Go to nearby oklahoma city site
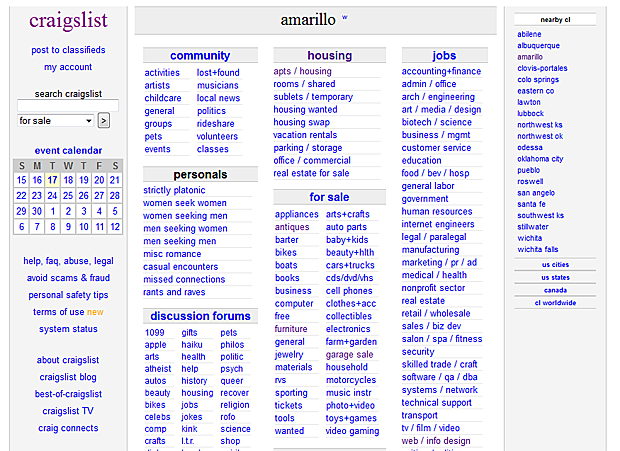 540,159
